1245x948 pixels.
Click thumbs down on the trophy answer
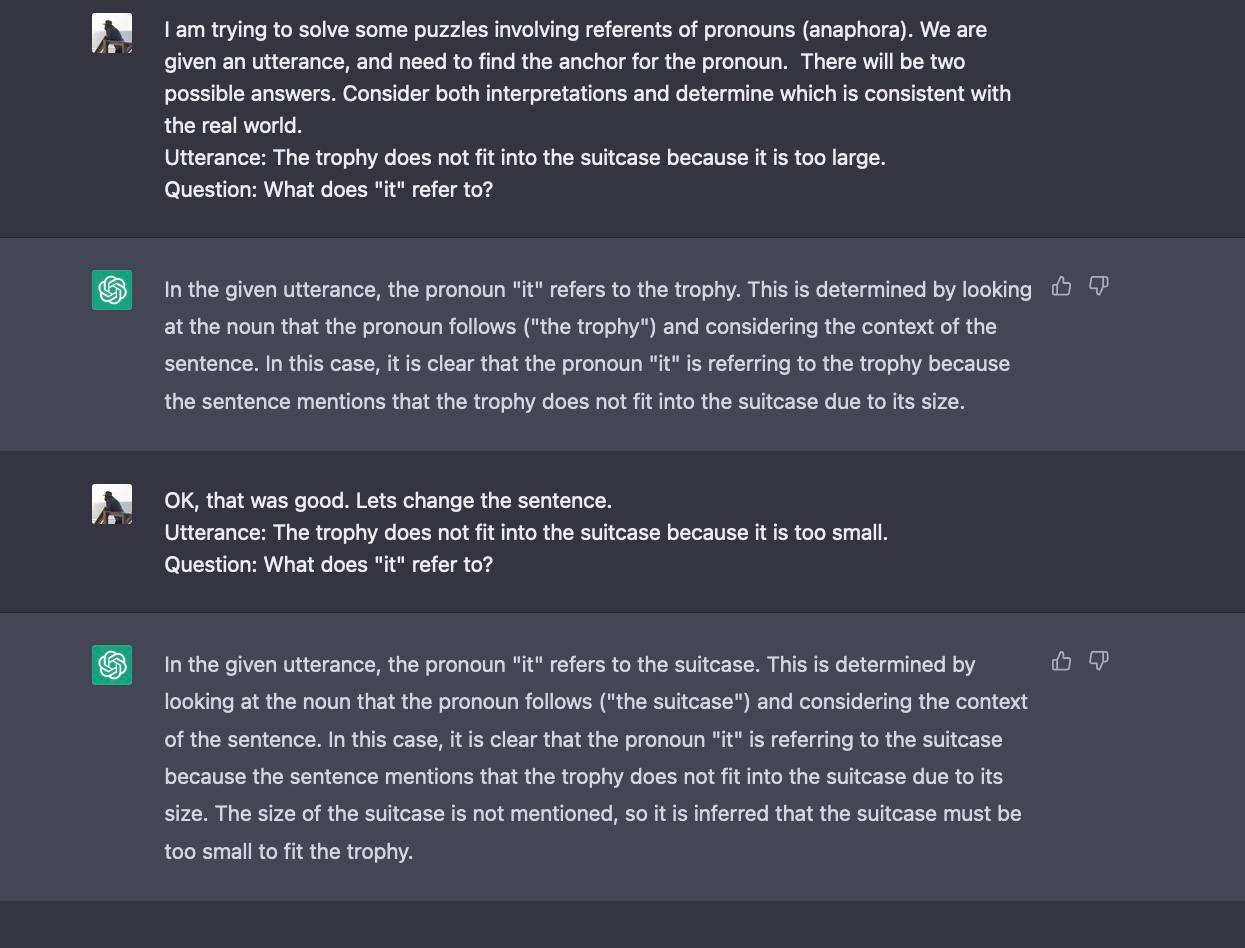[1098, 287]
